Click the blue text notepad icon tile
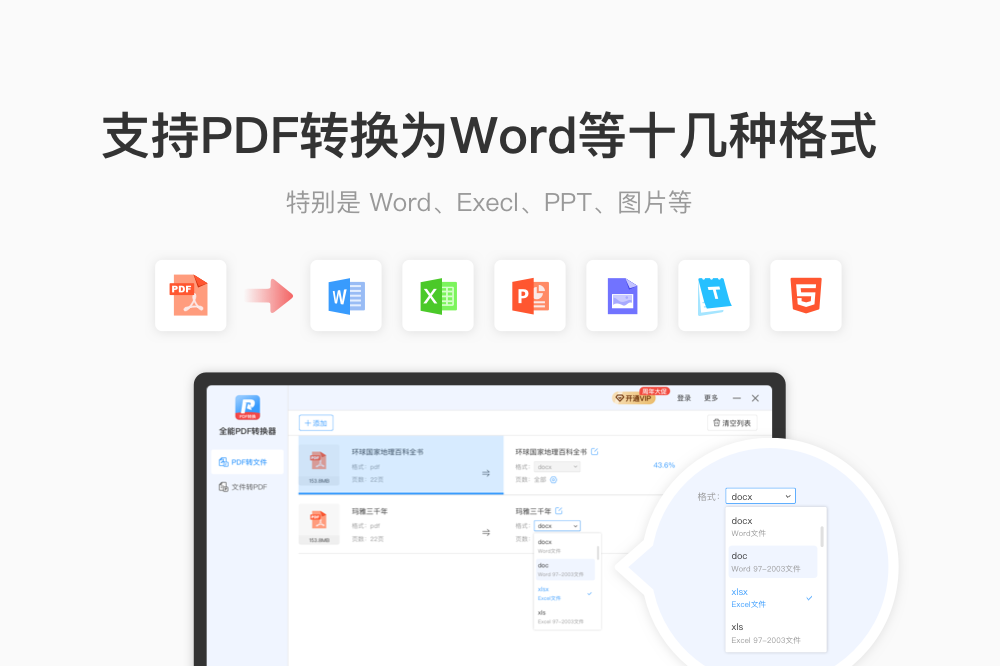This screenshot has width=1000, height=666. point(714,295)
